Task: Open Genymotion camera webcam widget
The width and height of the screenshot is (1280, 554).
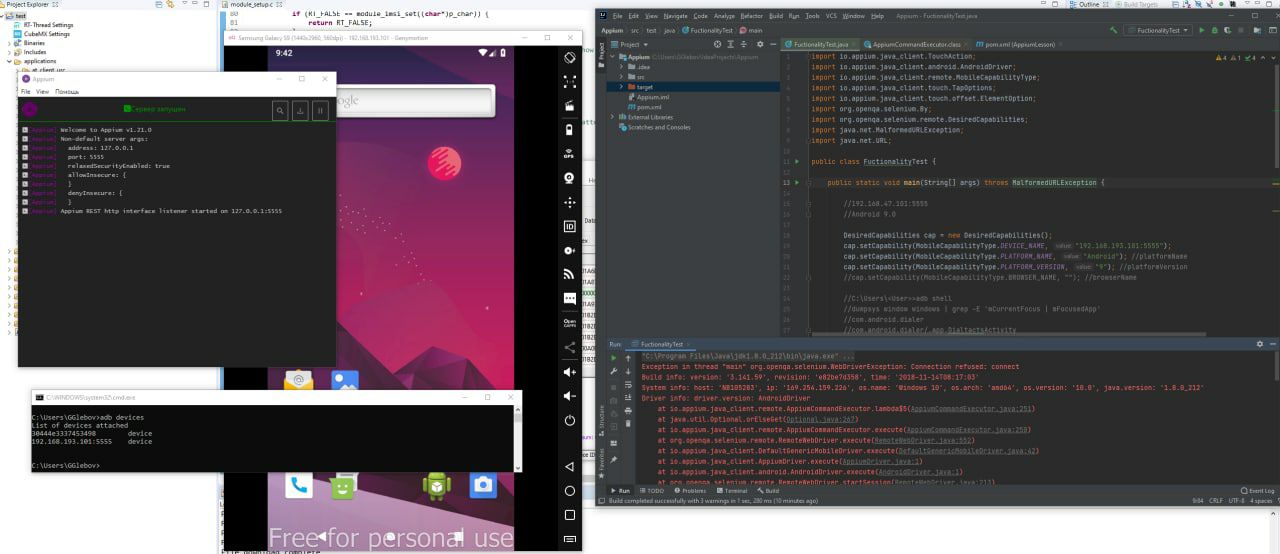Action: point(569,178)
